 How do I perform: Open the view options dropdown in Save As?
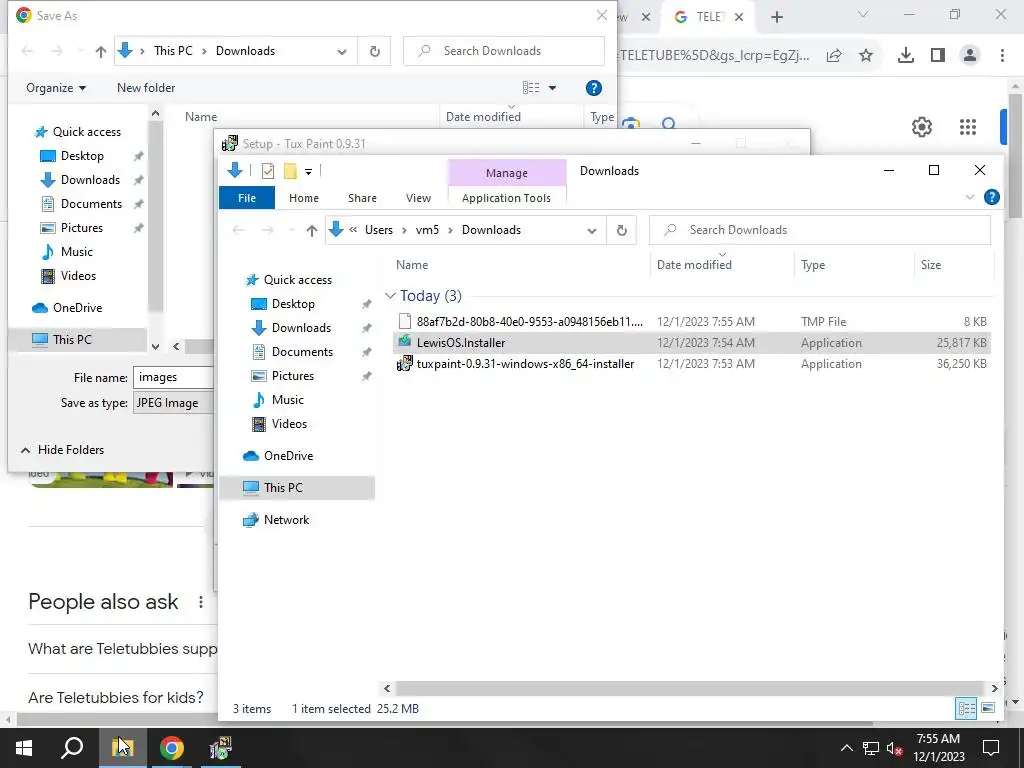coord(552,88)
